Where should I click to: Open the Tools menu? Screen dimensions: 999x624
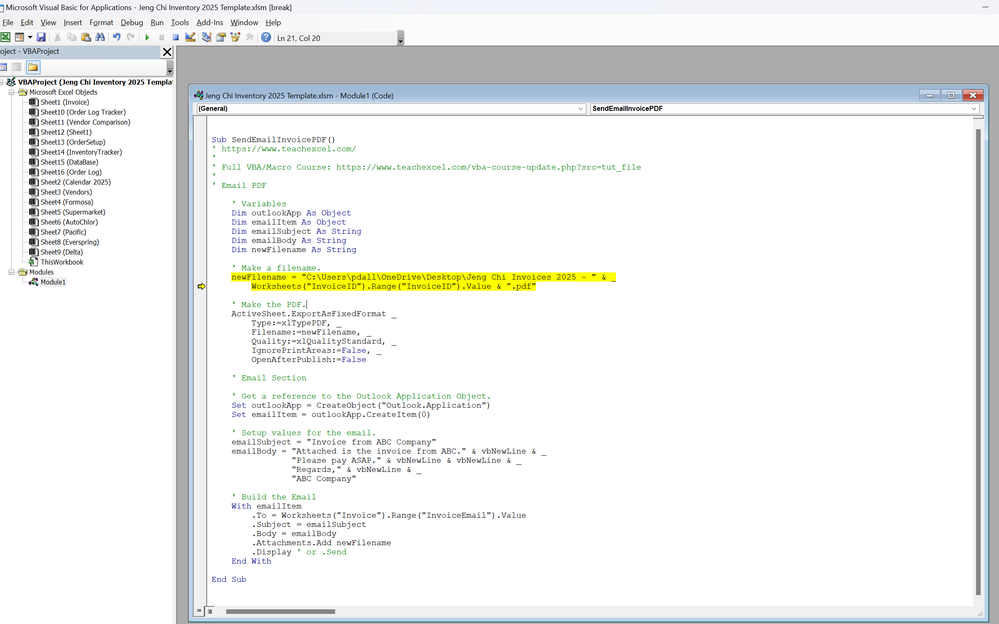pyautogui.click(x=180, y=22)
